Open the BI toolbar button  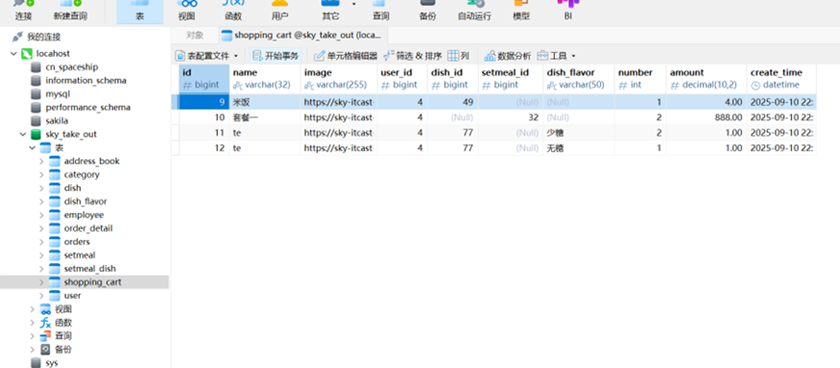tap(568, 11)
